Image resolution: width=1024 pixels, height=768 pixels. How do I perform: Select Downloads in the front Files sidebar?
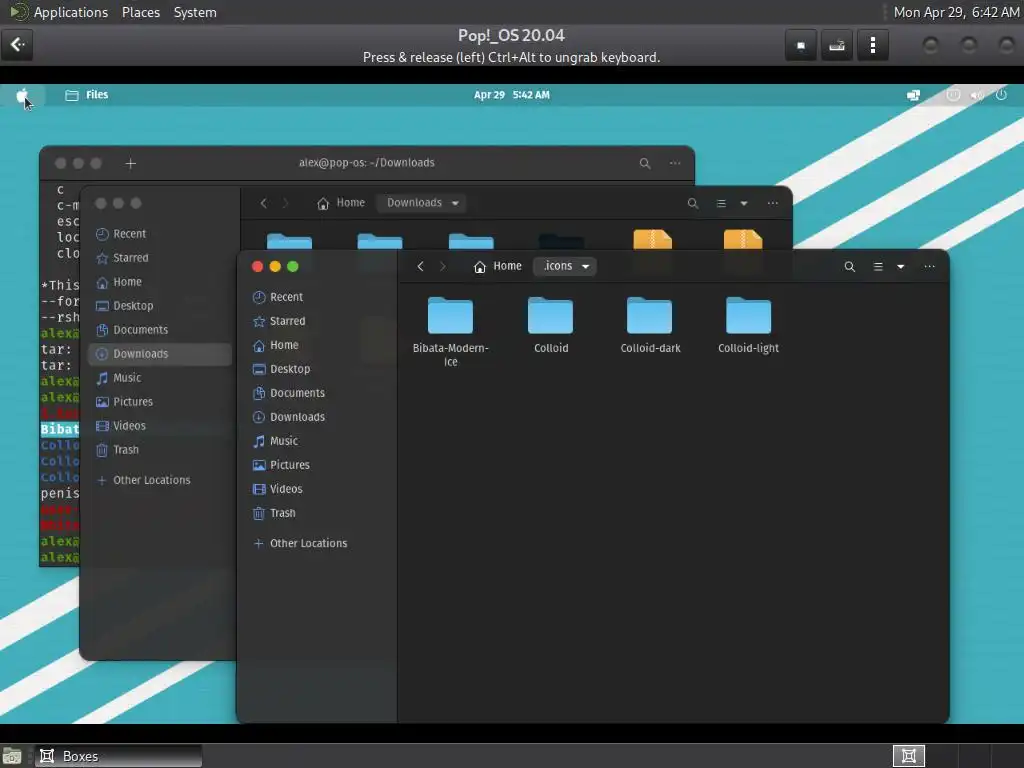[316, 417]
